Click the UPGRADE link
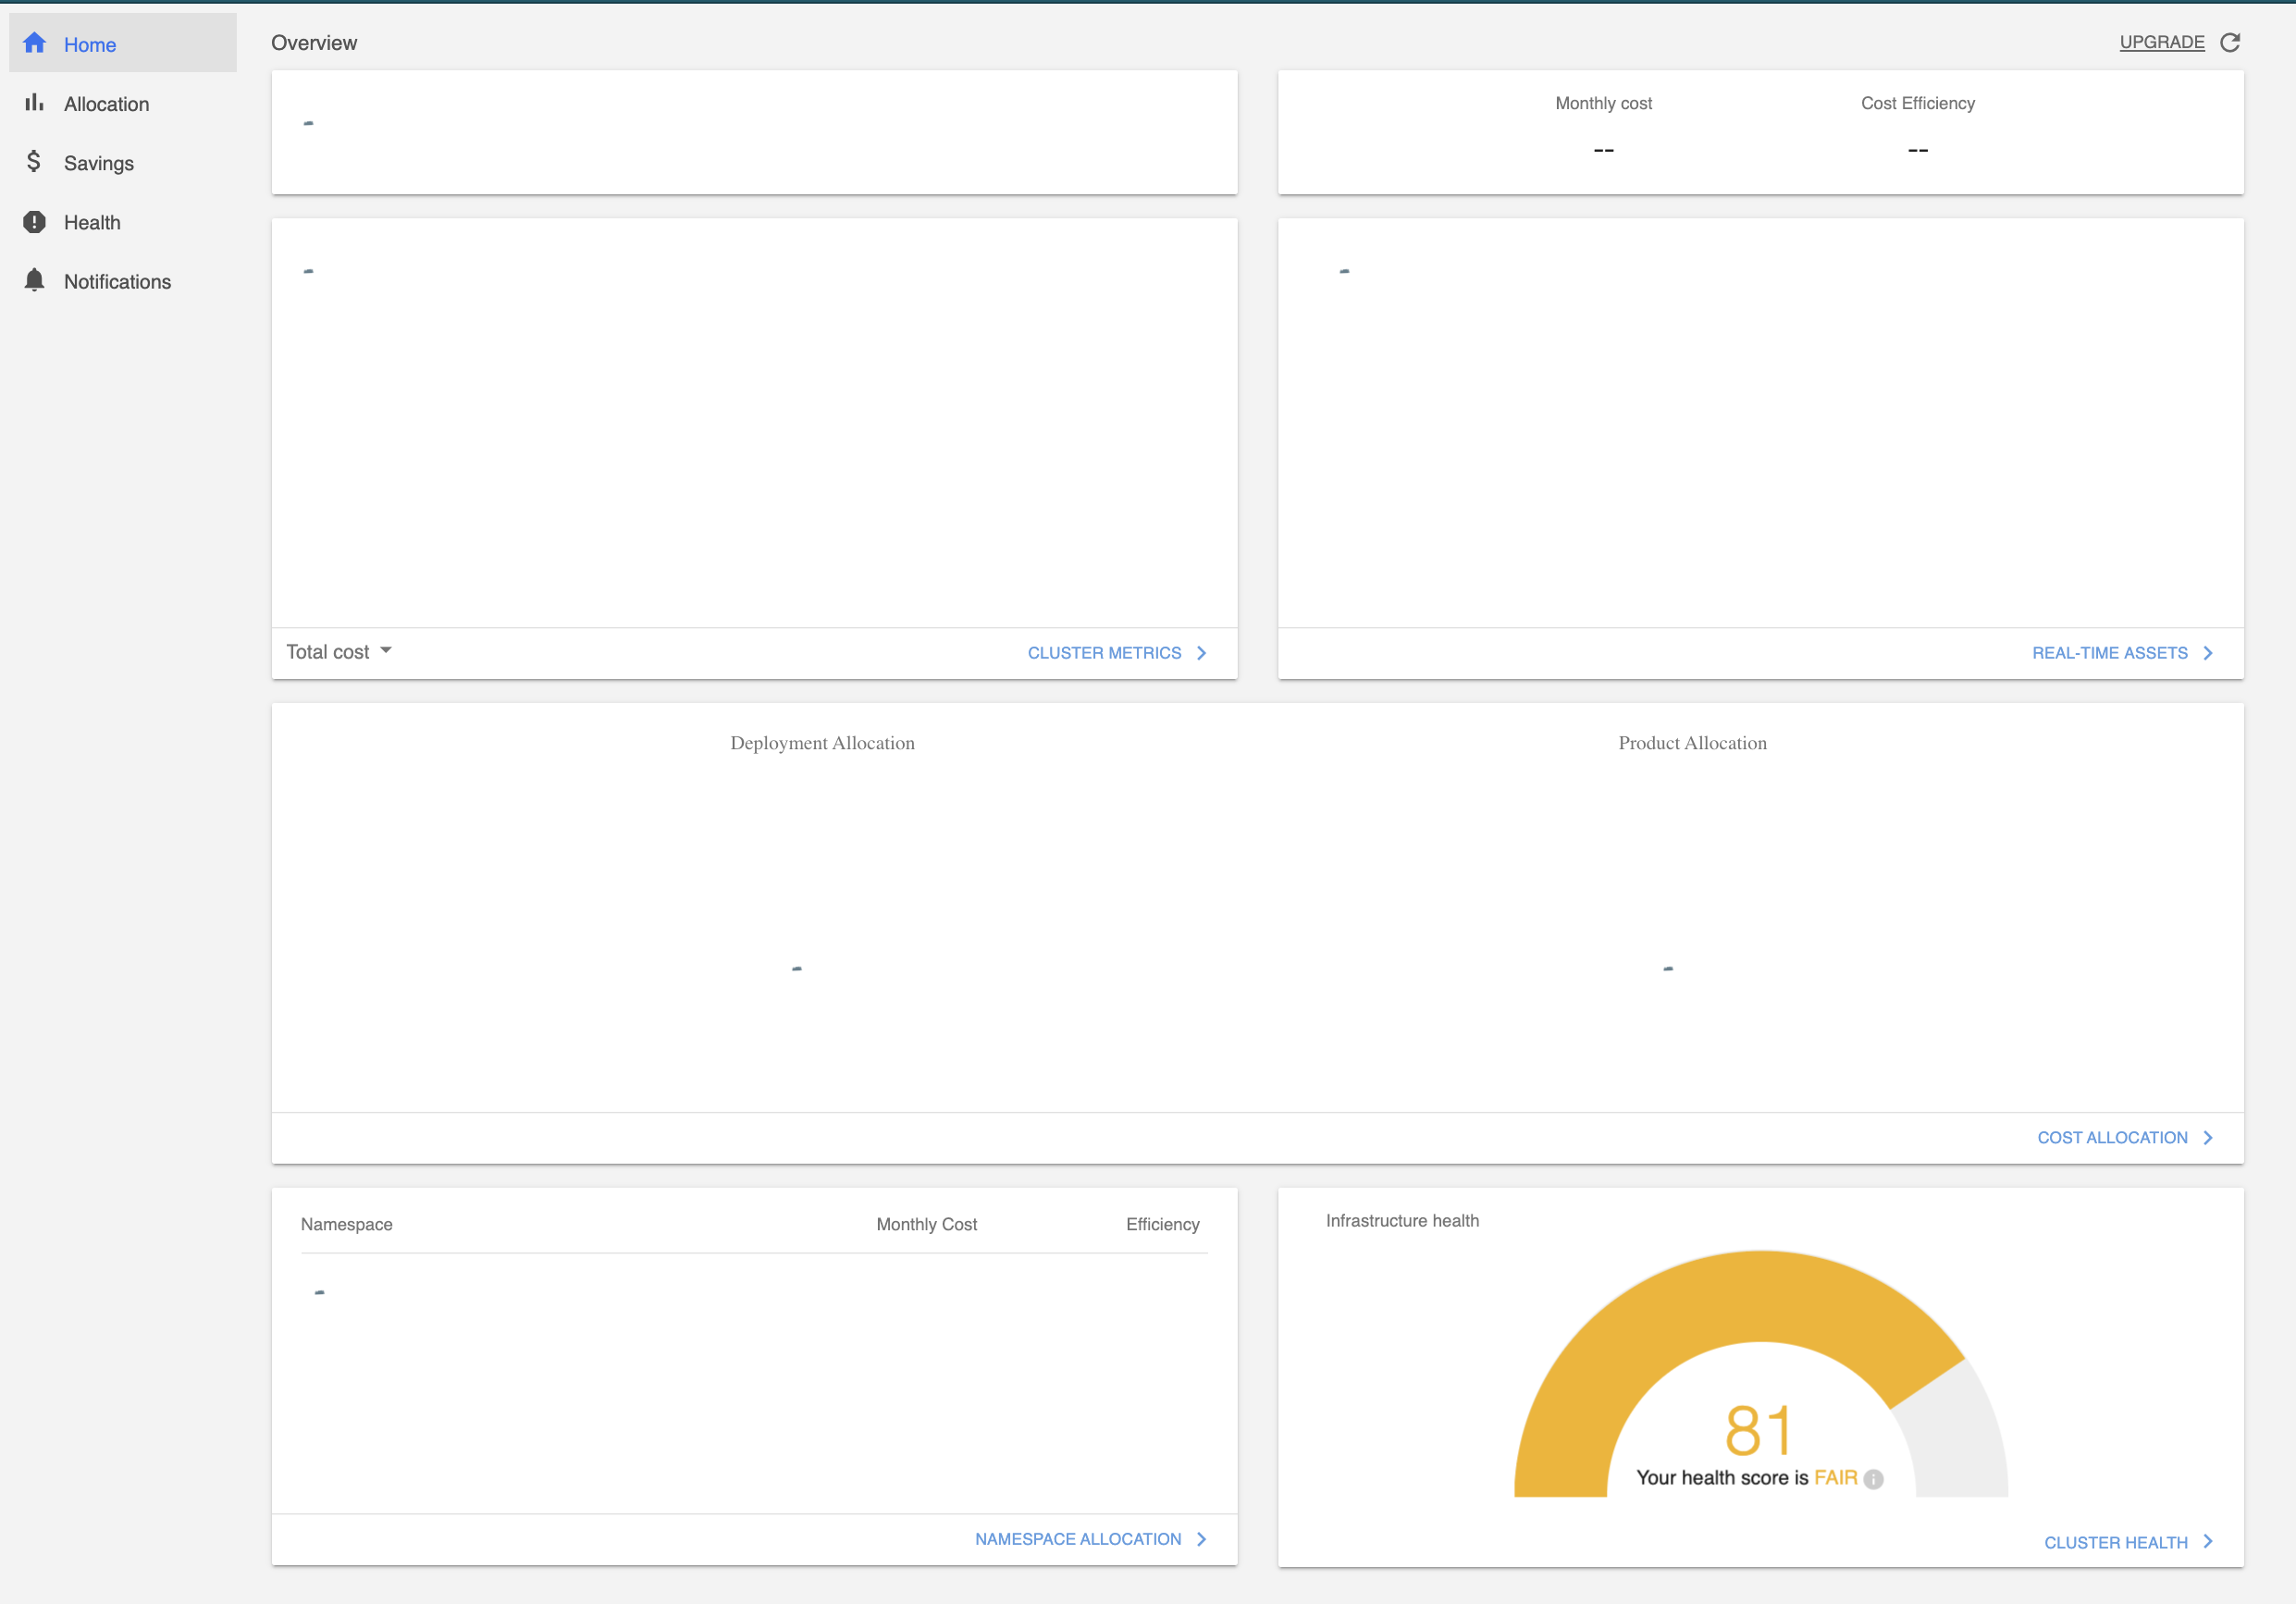 point(2161,42)
